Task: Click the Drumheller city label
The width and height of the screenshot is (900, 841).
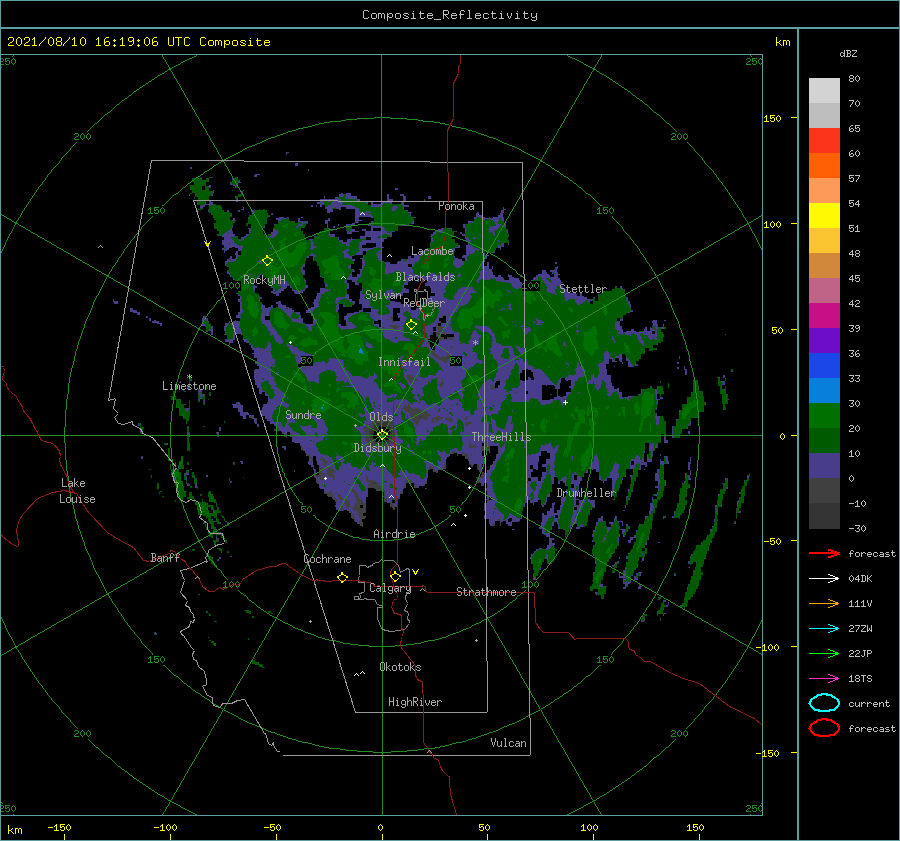Action: click(586, 493)
